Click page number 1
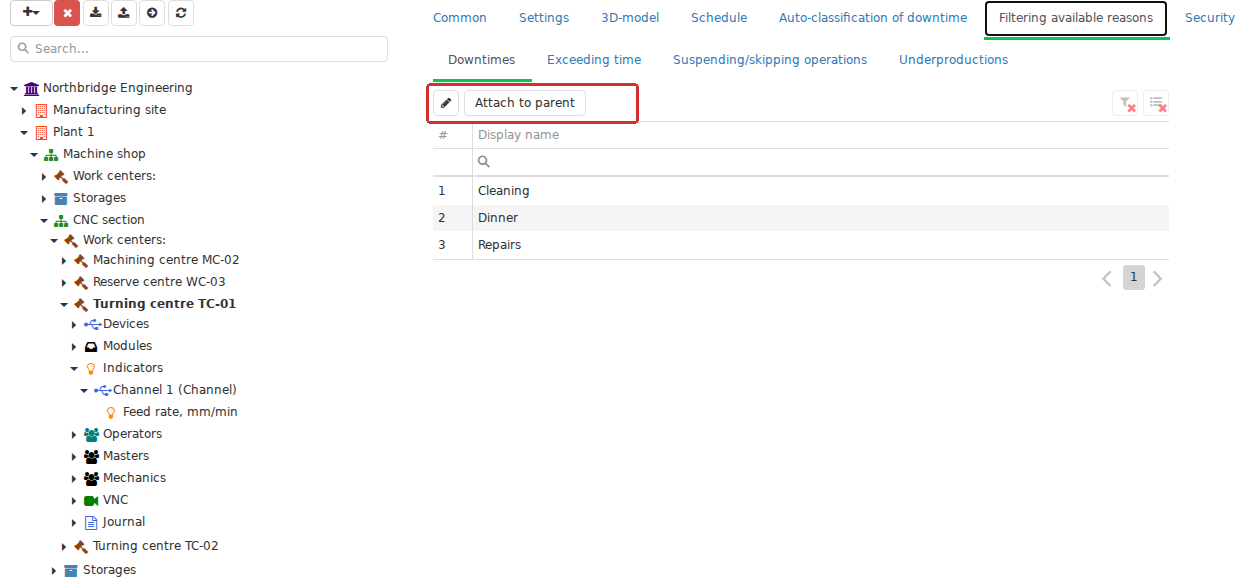Screen dimensions: 1246x581 coord(1133,278)
